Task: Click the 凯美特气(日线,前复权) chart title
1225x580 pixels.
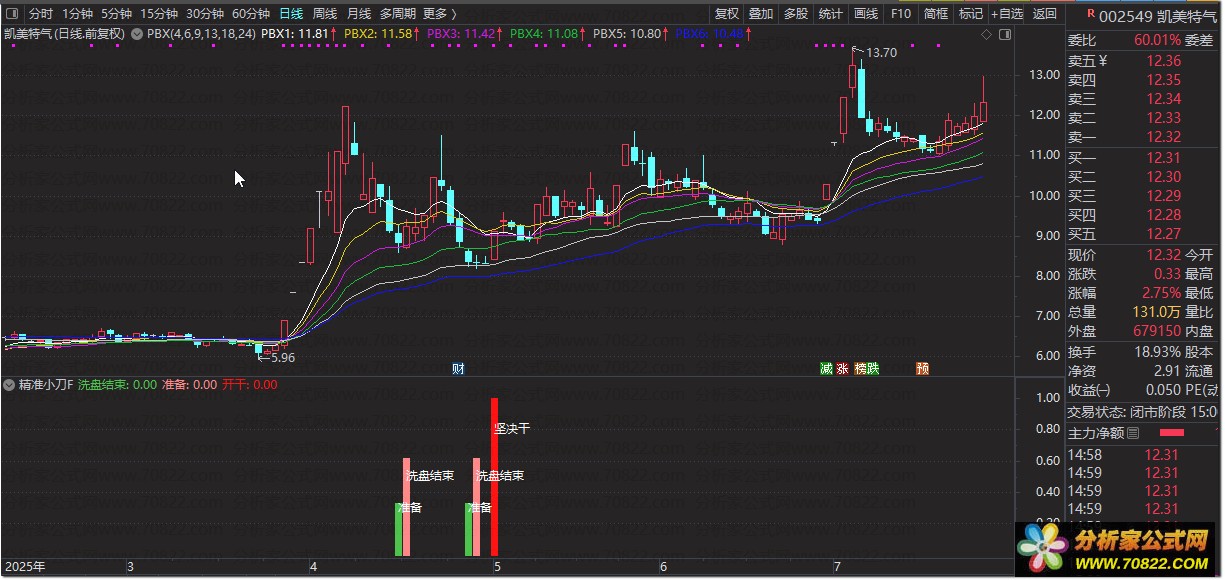Action: coord(65,34)
